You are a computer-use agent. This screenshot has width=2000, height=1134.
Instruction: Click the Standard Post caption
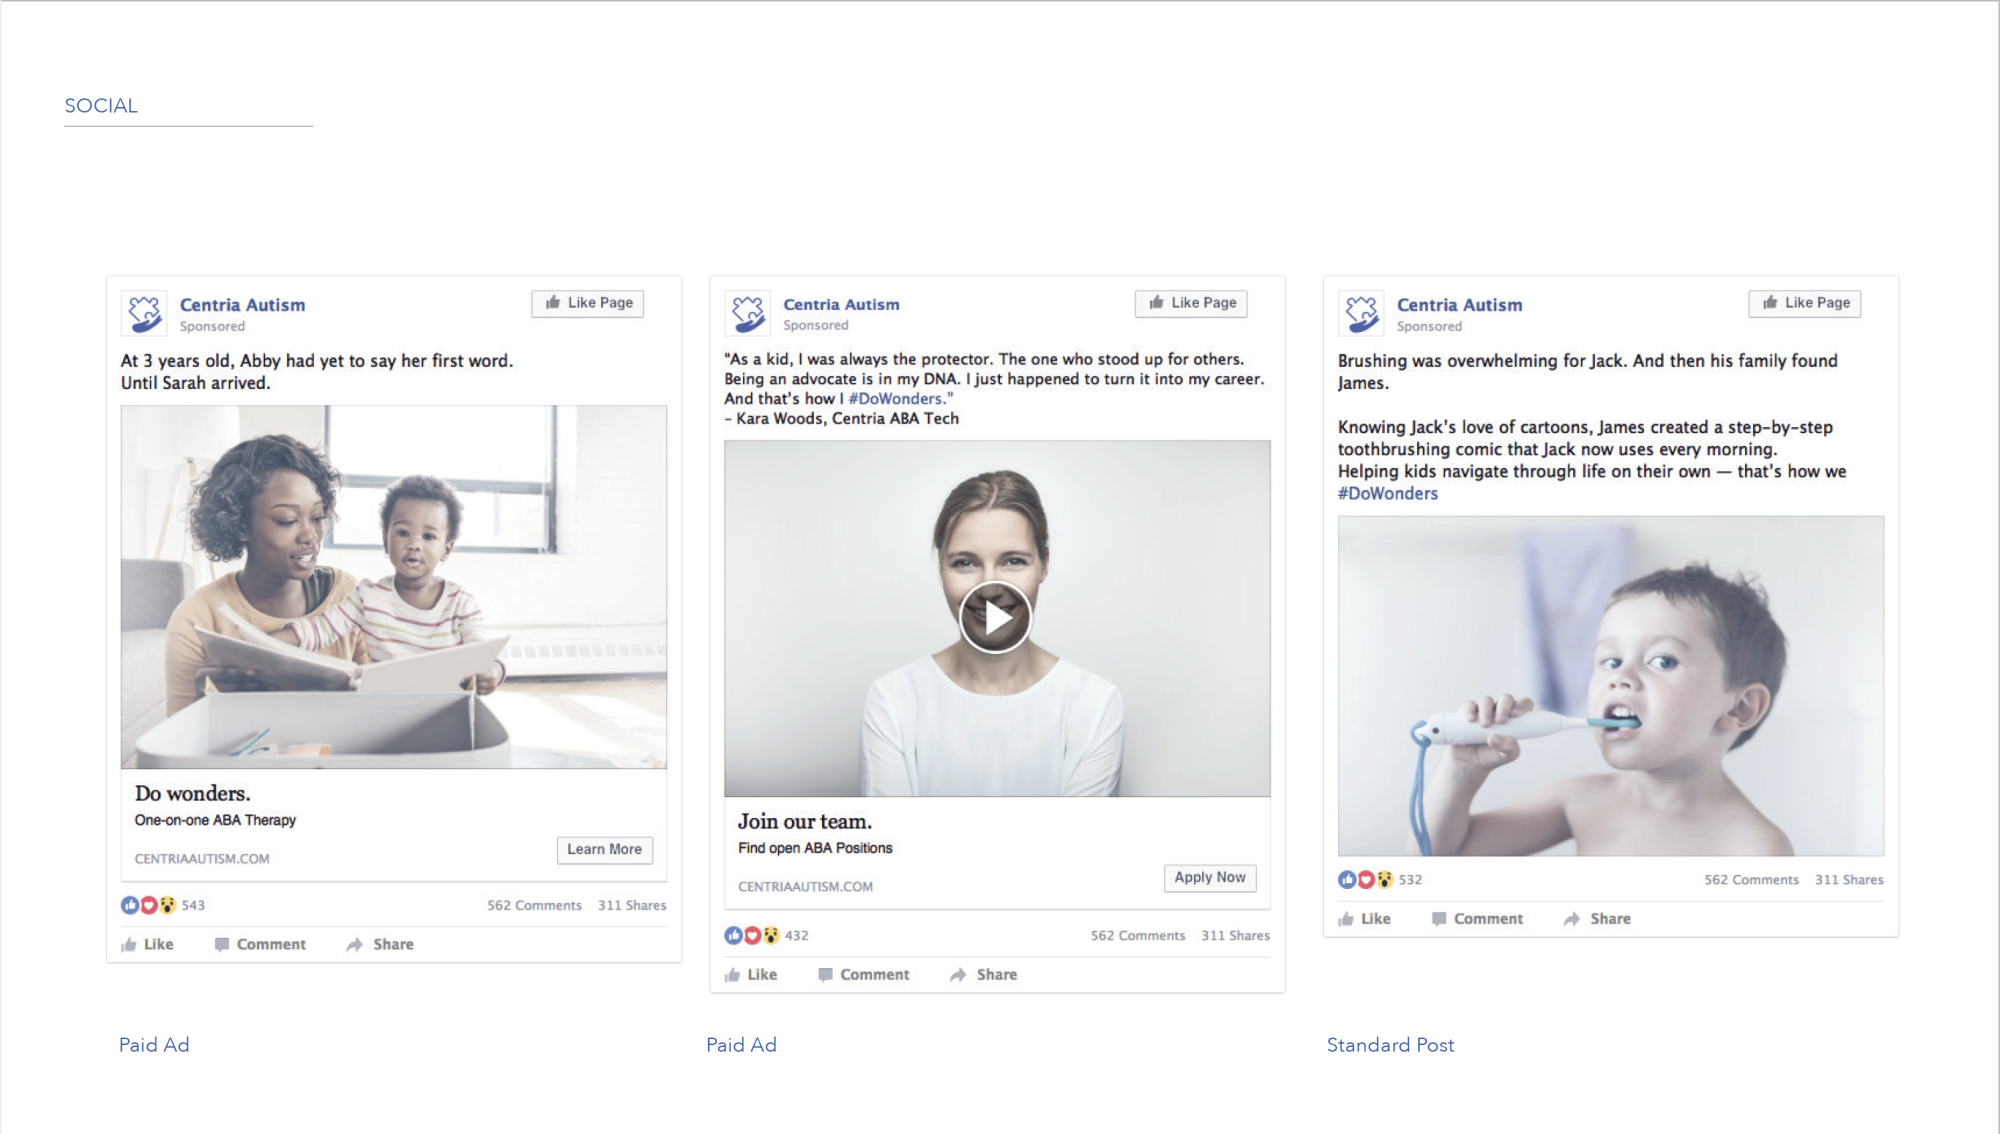pyautogui.click(x=1390, y=1045)
